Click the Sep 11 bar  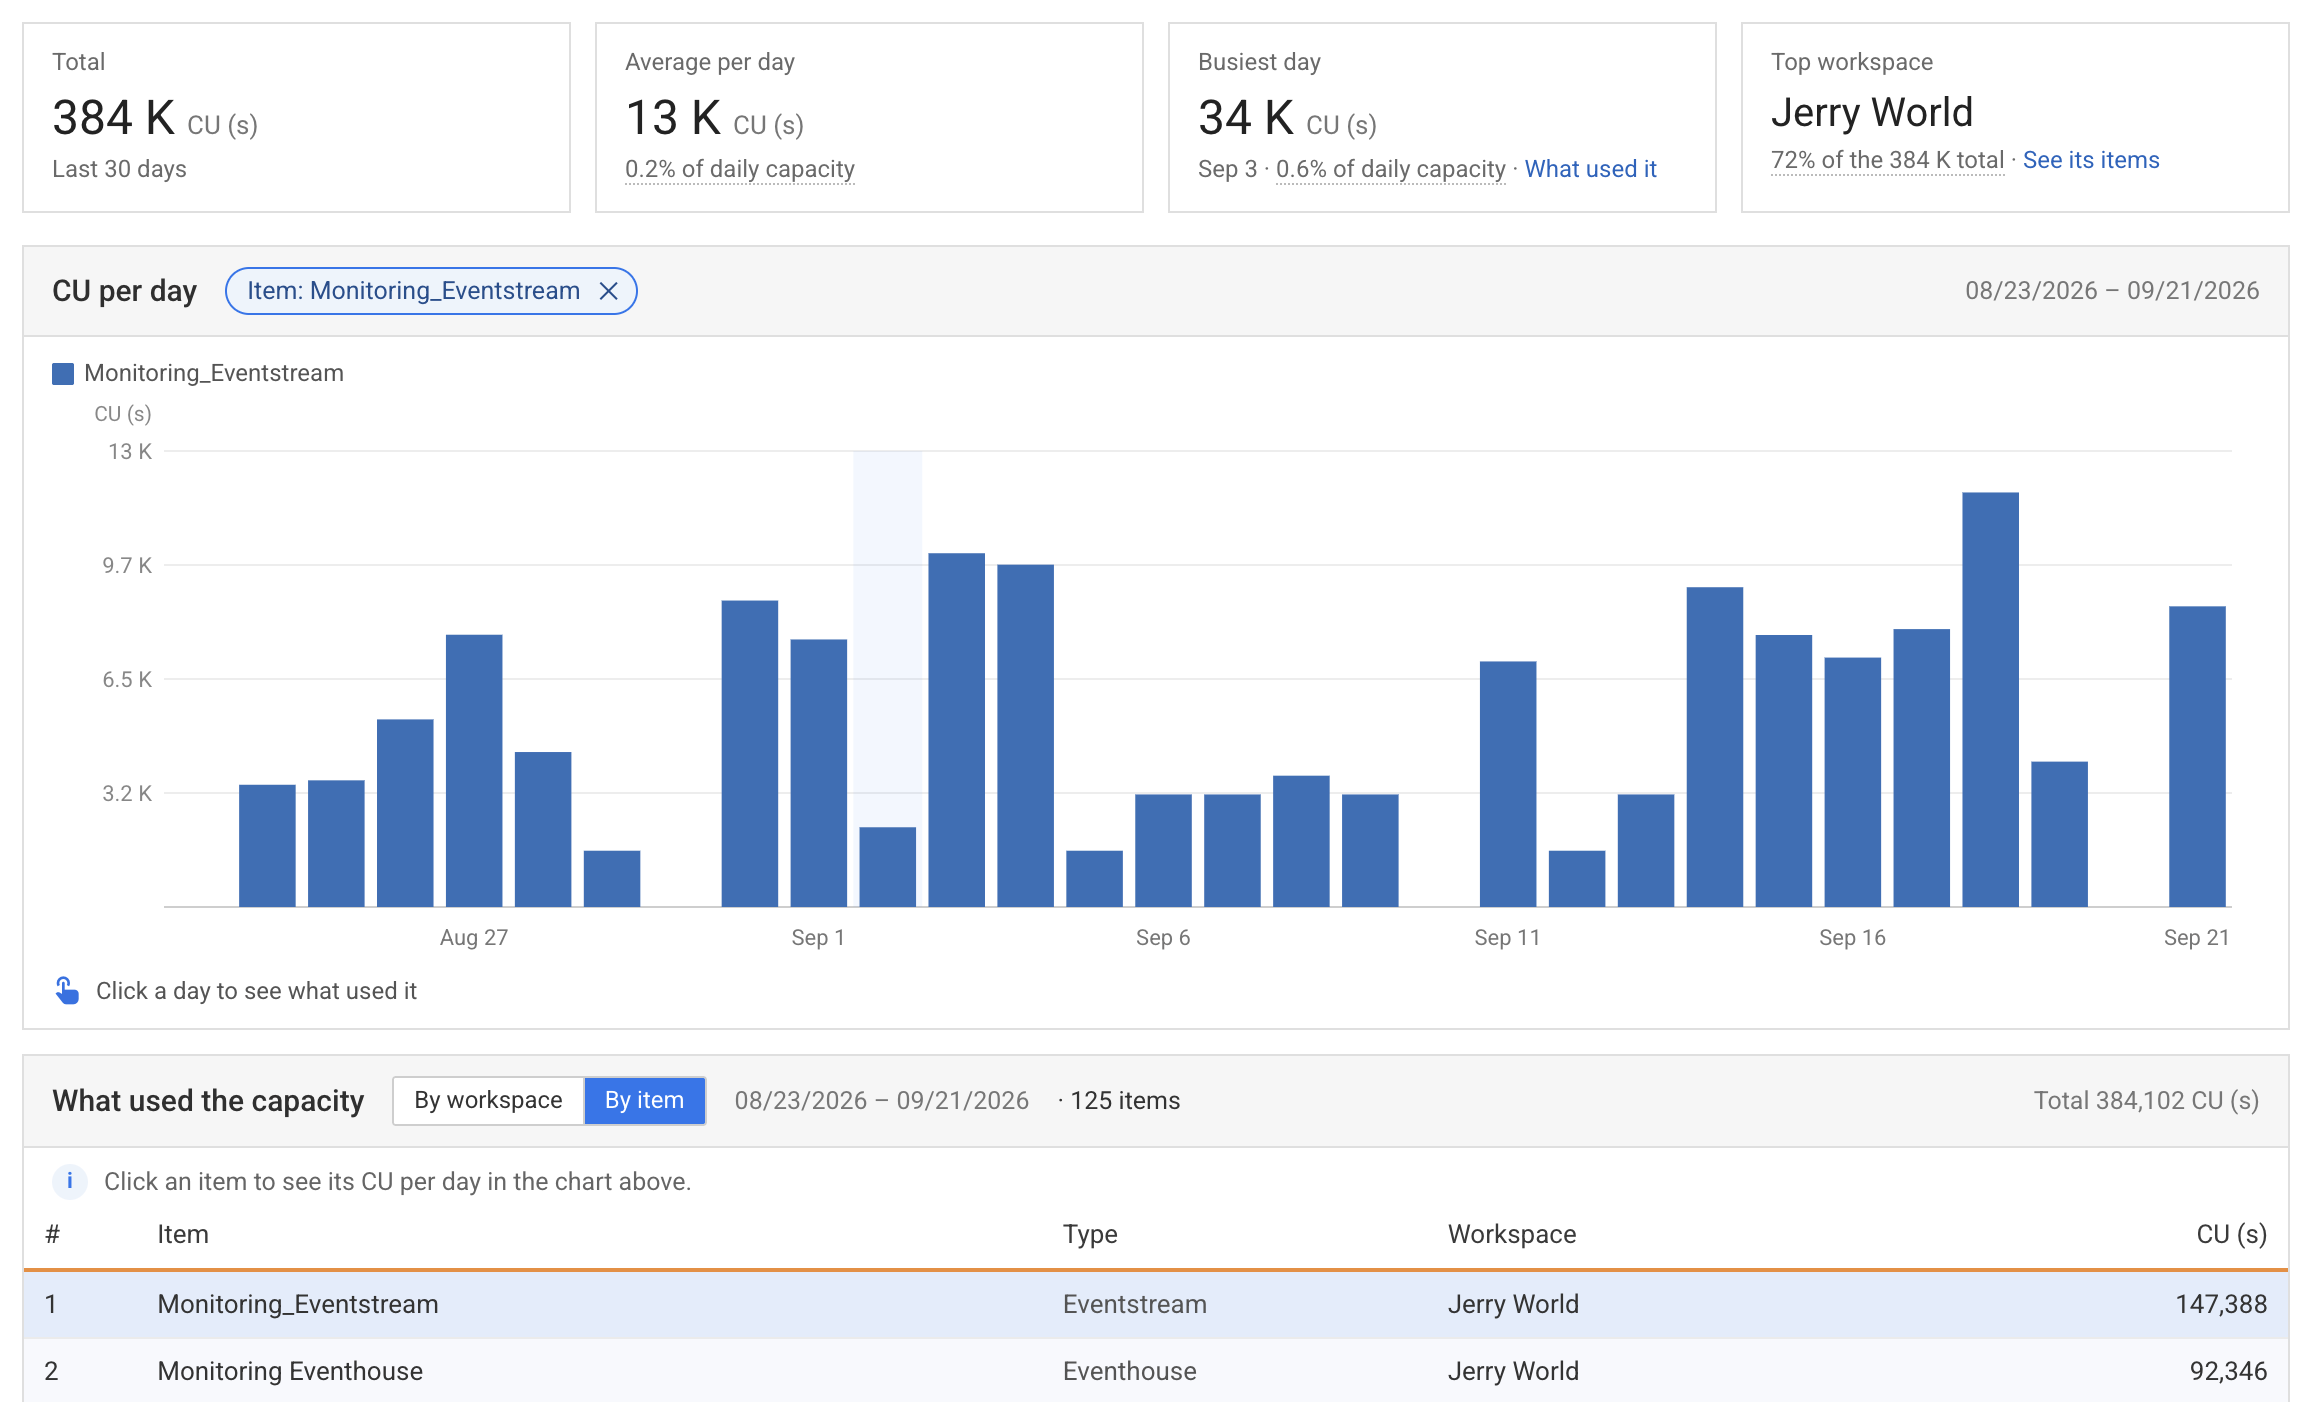point(1508,784)
